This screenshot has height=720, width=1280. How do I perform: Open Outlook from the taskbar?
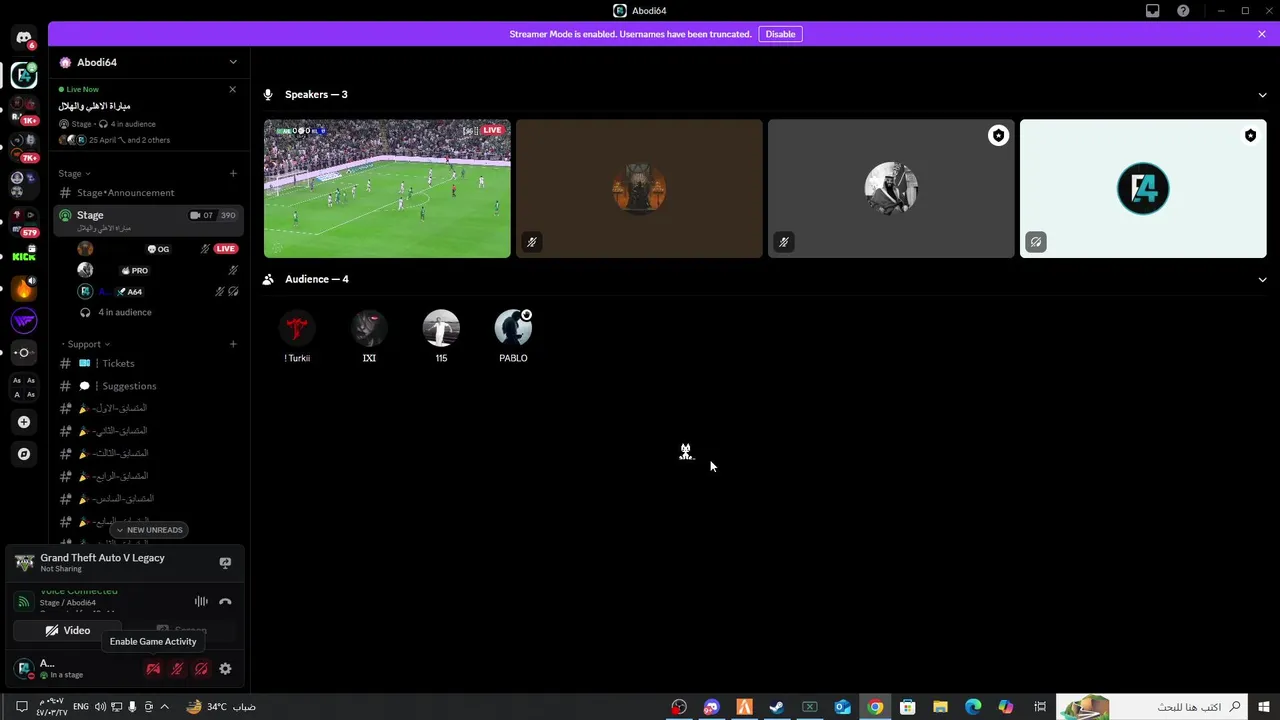pyautogui.click(x=842, y=707)
